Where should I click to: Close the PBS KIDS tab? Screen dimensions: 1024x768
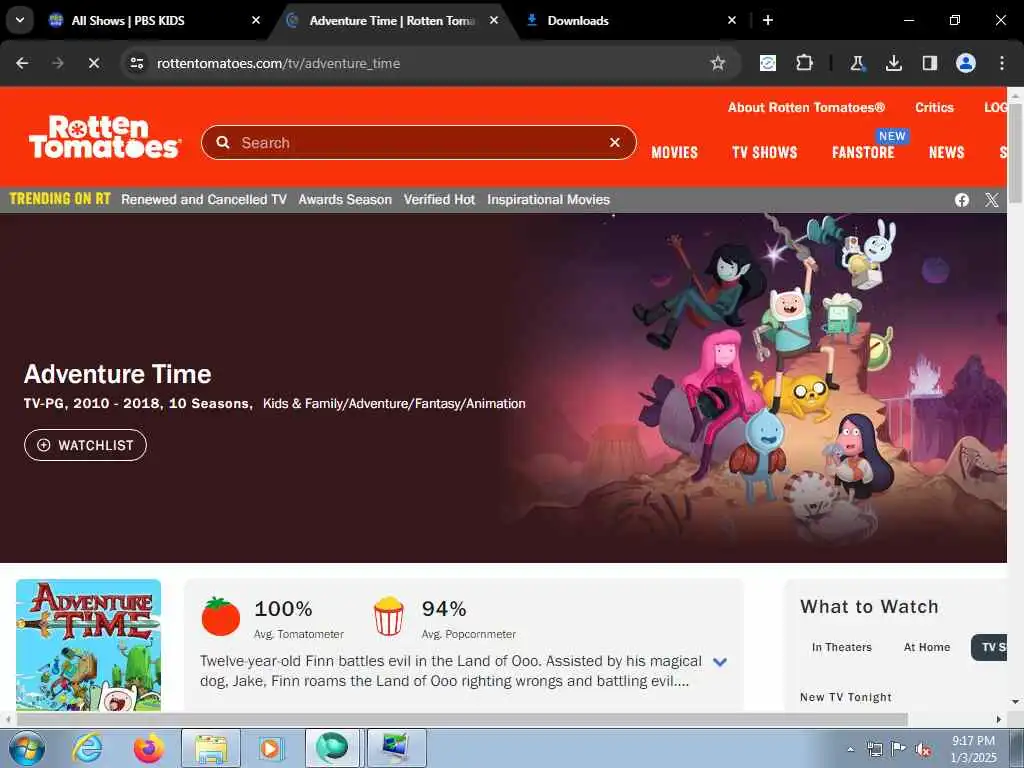256,20
